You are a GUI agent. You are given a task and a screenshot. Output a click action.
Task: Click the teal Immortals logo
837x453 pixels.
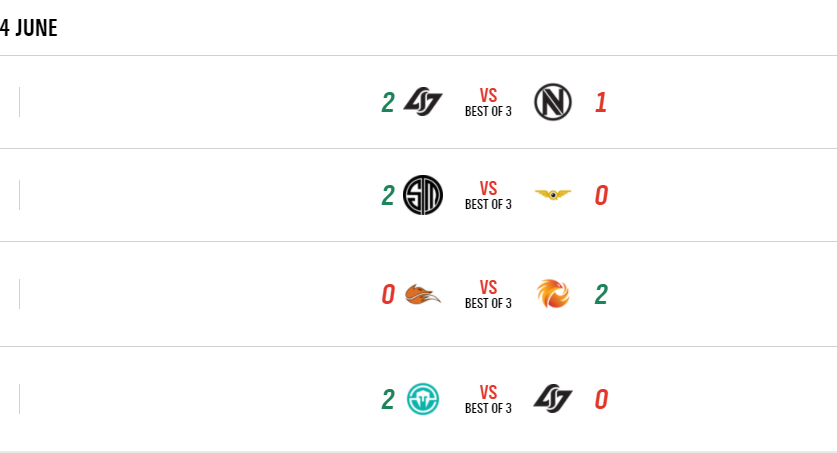[x=423, y=400]
